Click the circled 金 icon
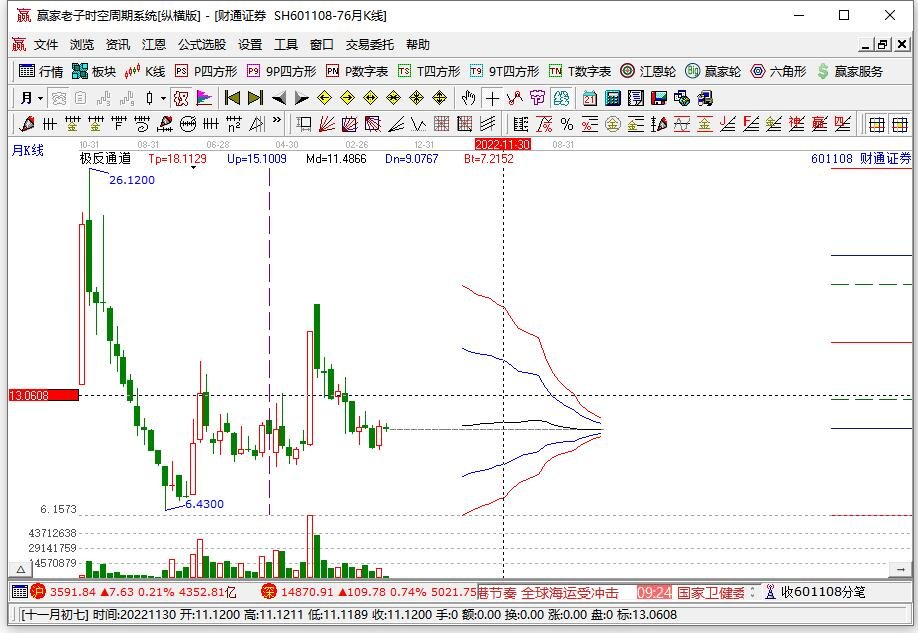 [613, 124]
